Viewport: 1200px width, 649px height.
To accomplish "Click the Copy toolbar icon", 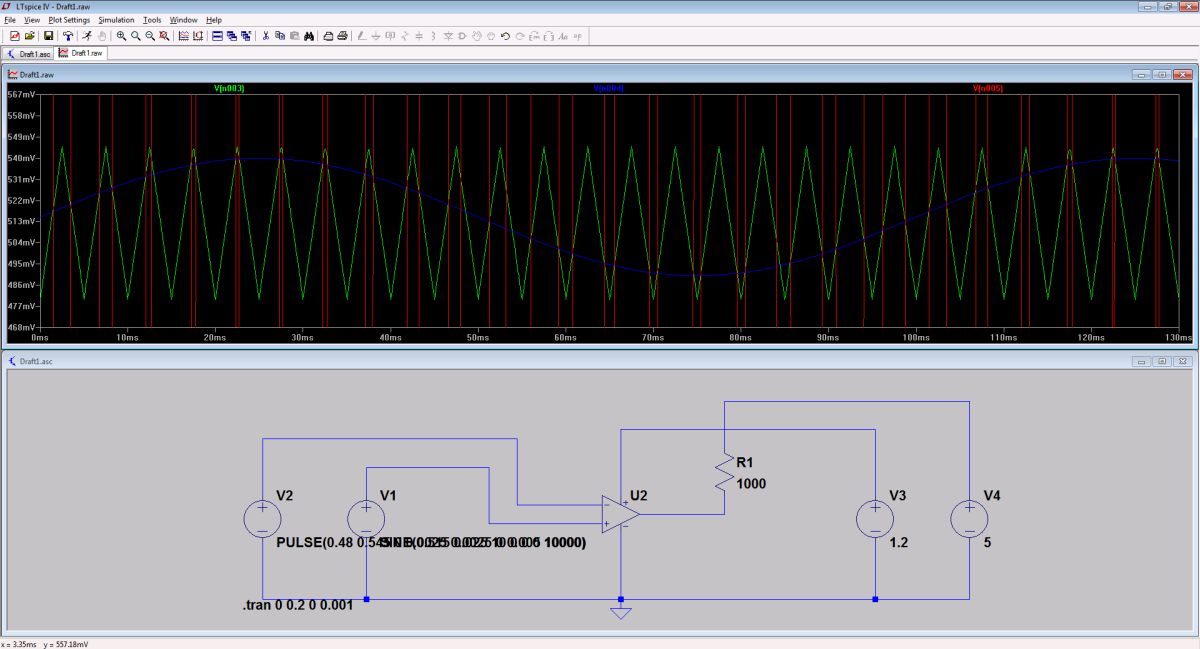I will (280, 36).
